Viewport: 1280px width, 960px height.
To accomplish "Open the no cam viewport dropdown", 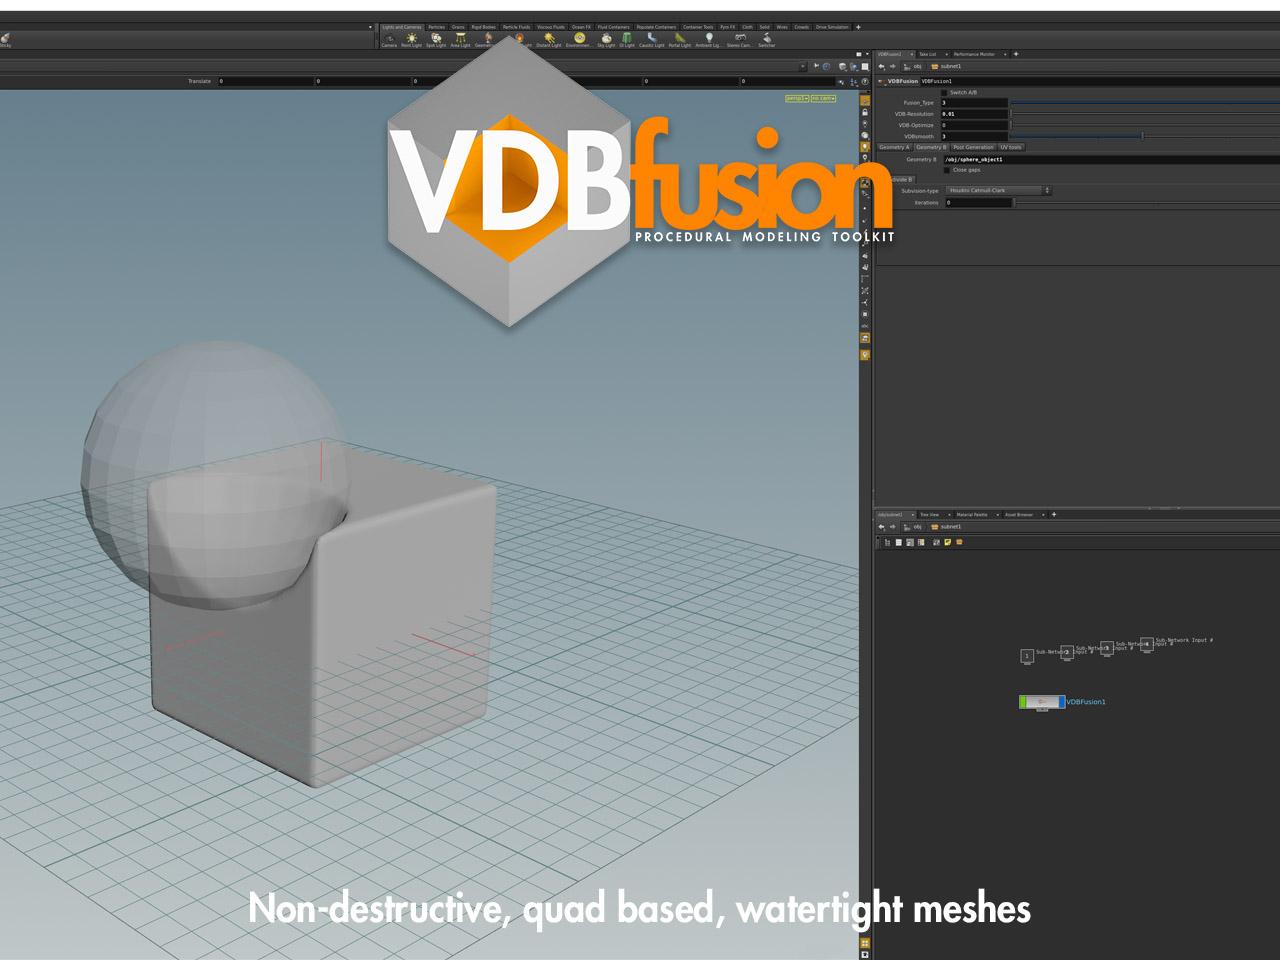I will point(823,98).
